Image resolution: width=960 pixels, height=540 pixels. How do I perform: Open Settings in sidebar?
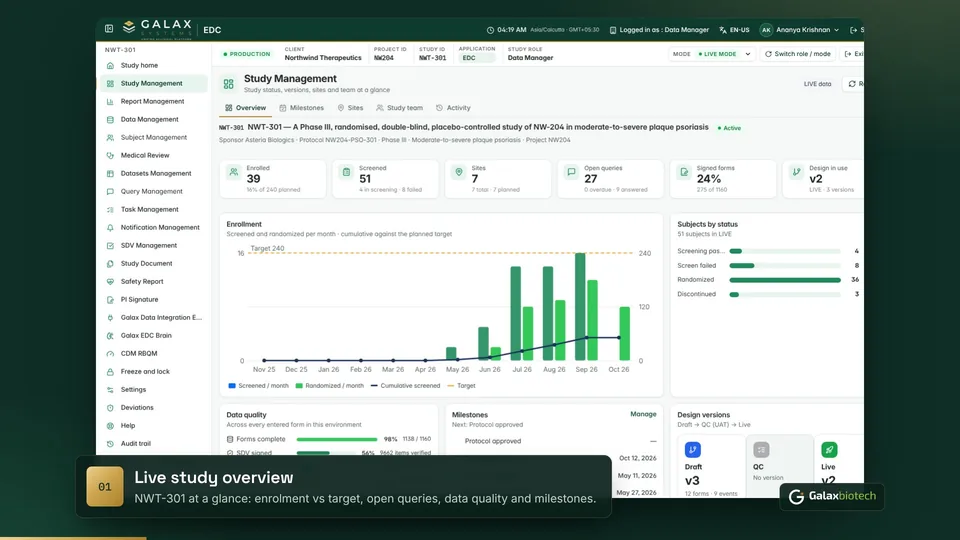(x=154, y=389)
